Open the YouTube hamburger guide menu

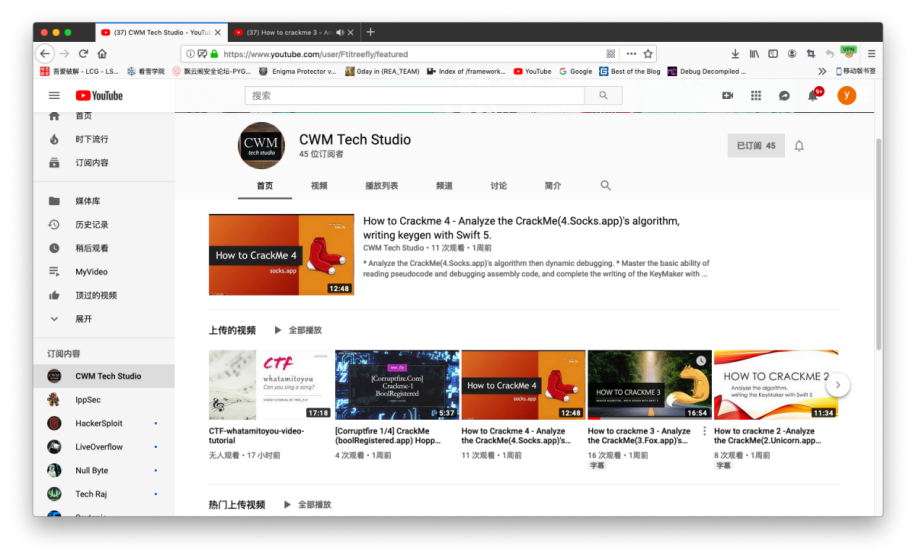point(54,95)
